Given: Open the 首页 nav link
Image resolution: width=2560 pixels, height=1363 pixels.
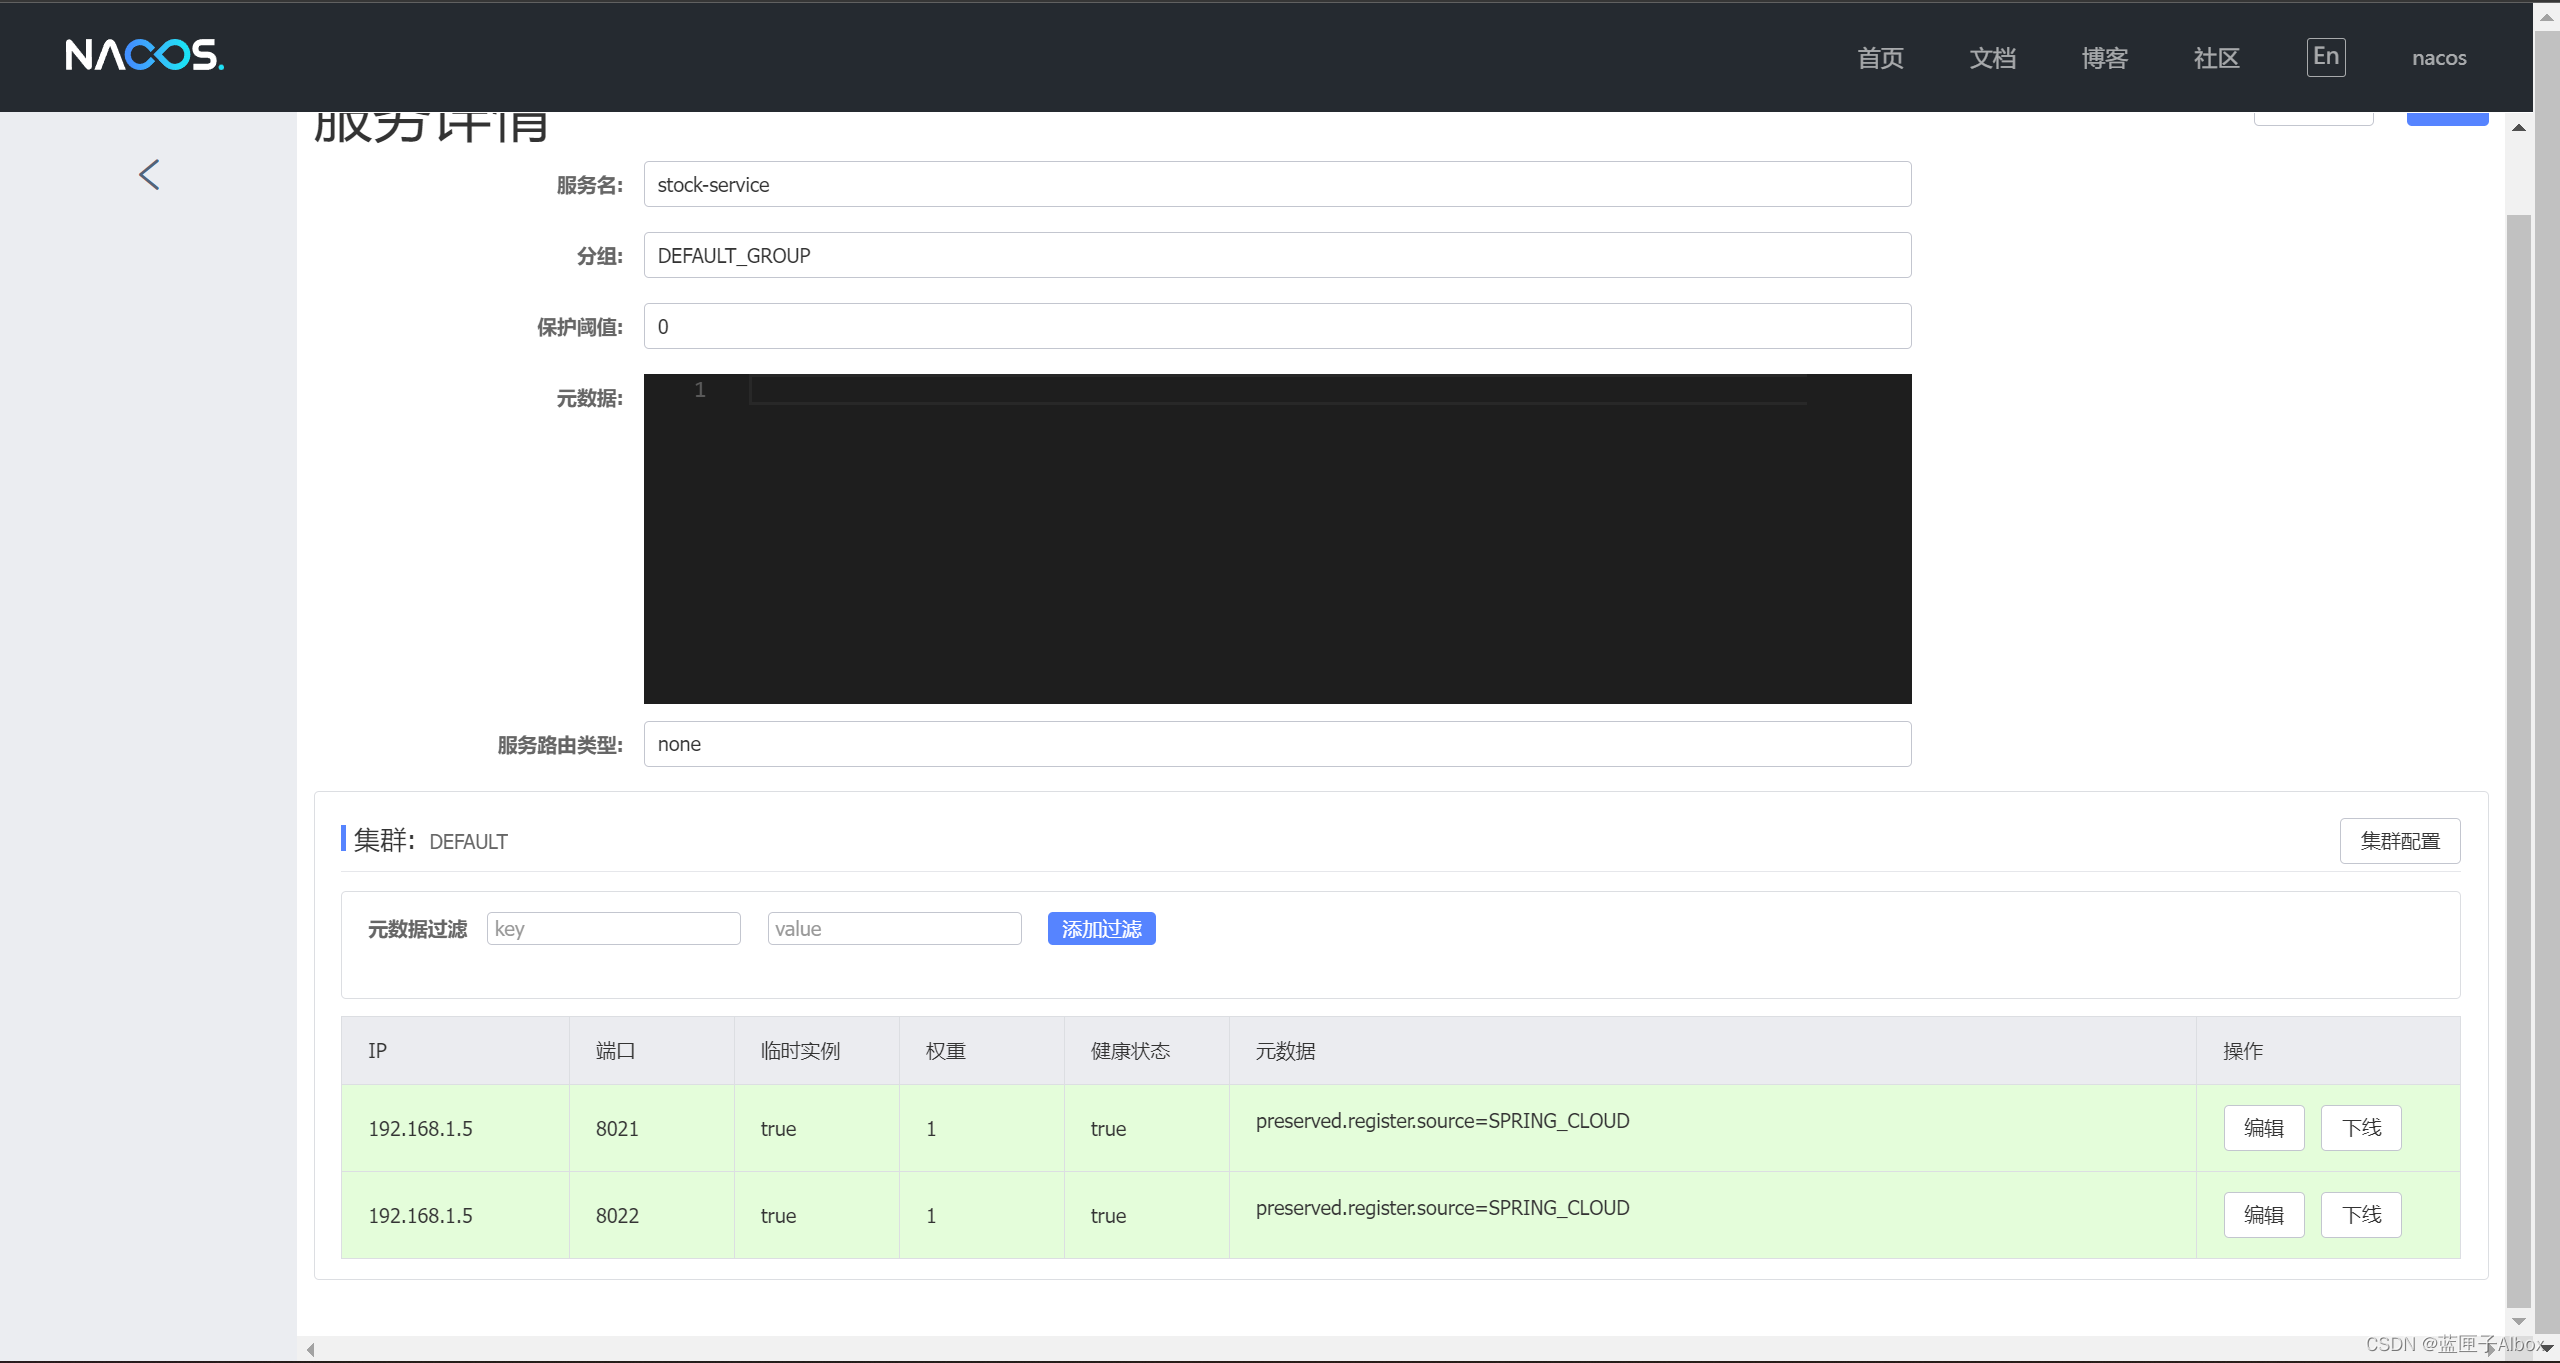Looking at the screenshot, I should (x=1880, y=58).
